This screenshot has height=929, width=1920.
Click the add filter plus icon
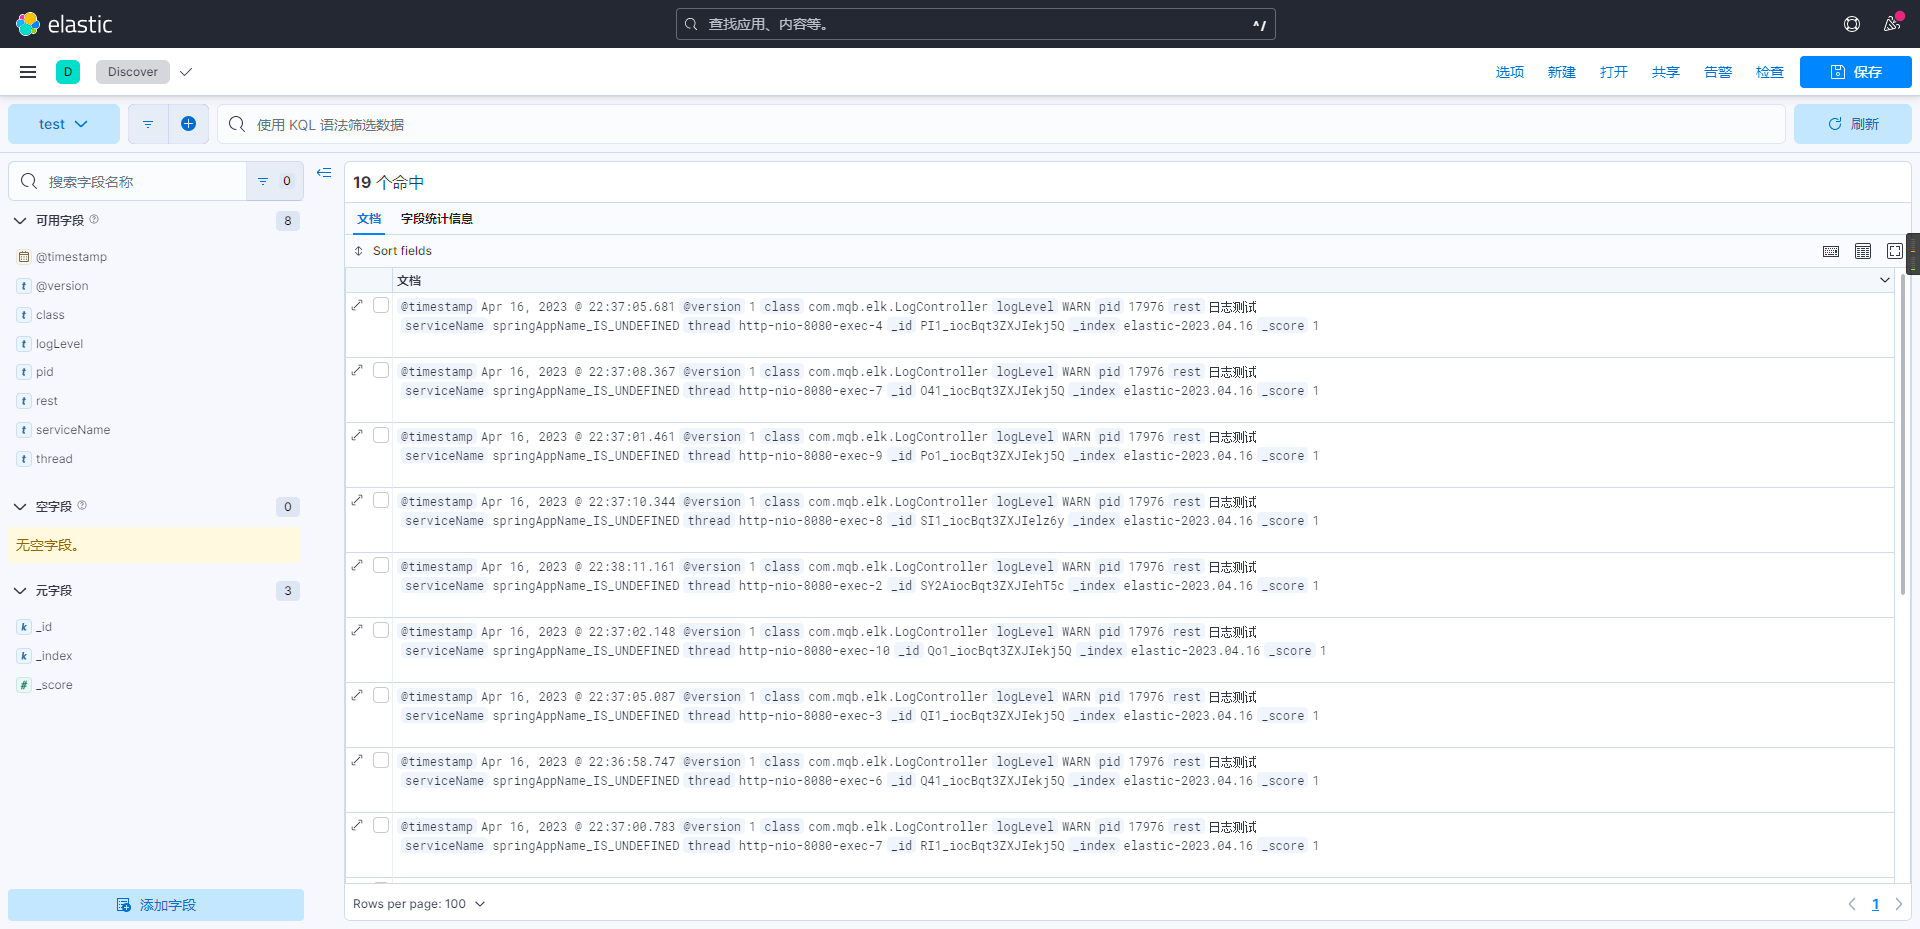(188, 124)
